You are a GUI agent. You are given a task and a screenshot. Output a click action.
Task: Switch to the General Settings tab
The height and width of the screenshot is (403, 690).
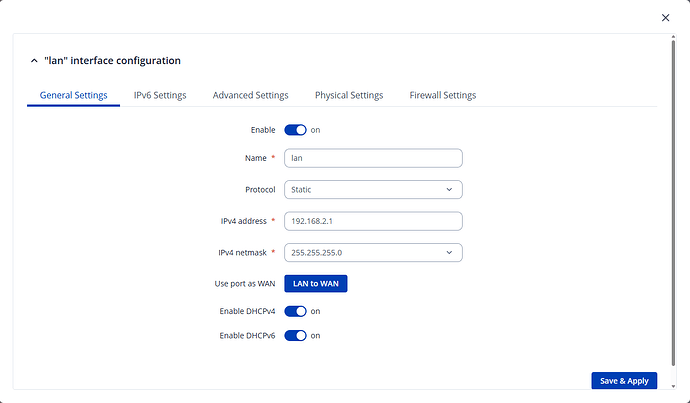pyautogui.click(x=73, y=96)
